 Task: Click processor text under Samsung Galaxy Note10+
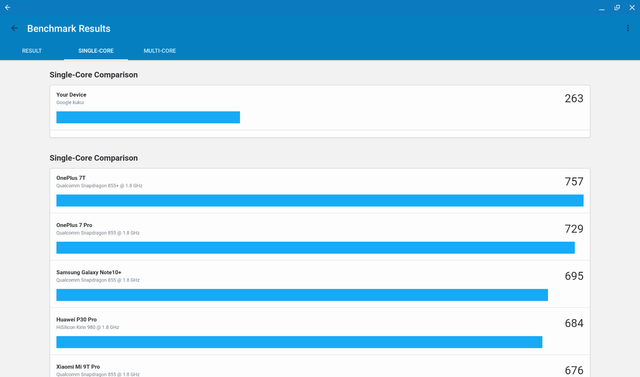[x=98, y=280]
